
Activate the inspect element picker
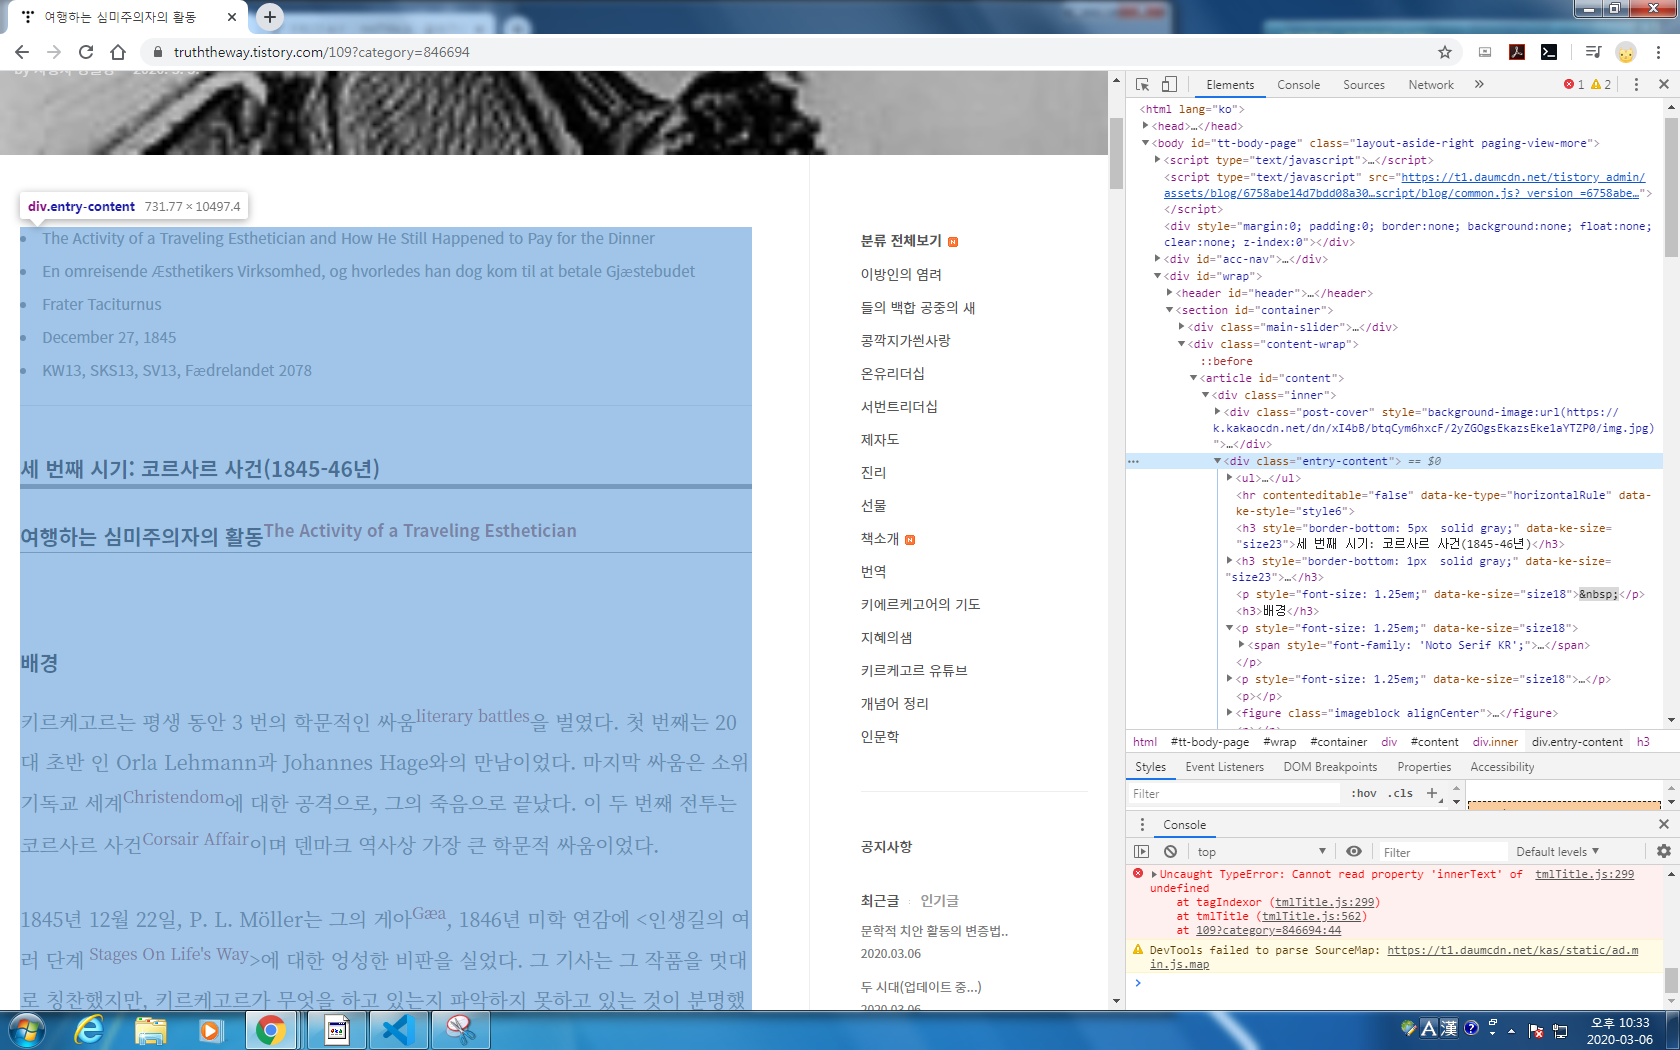point(1143,85)
